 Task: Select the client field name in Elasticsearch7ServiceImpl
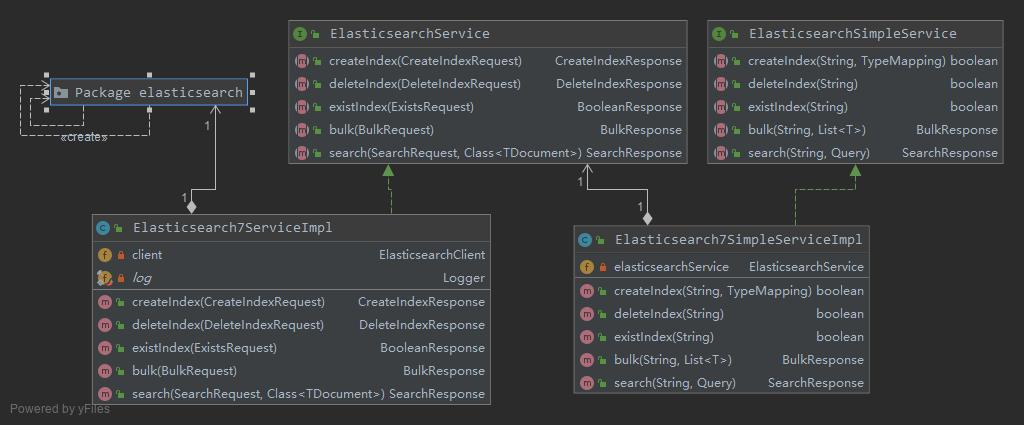147,255
